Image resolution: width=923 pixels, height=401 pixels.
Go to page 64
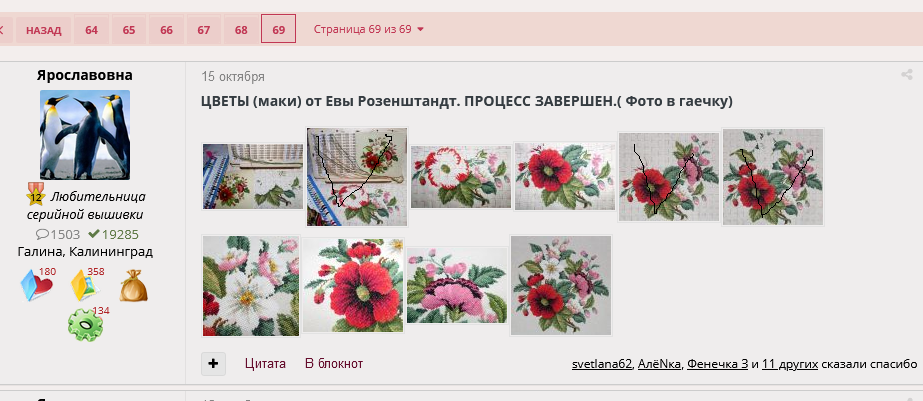pos(91,29)
